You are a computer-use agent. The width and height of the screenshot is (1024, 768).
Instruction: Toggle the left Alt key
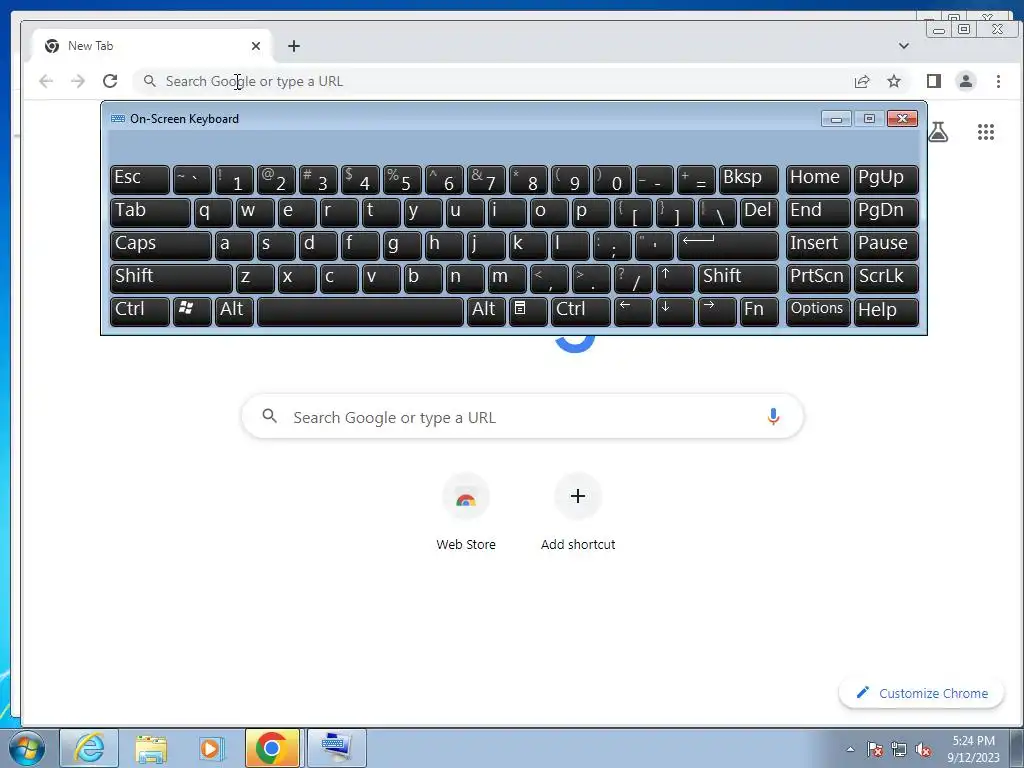tap(234, 311)
